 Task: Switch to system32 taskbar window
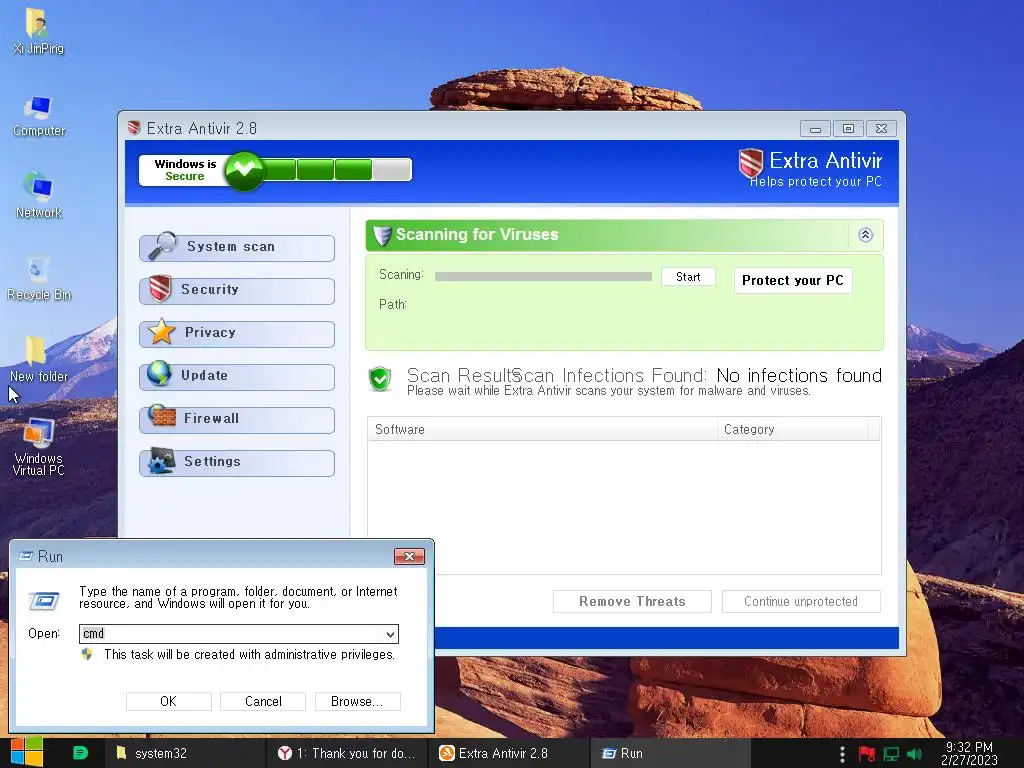[185, 753]
